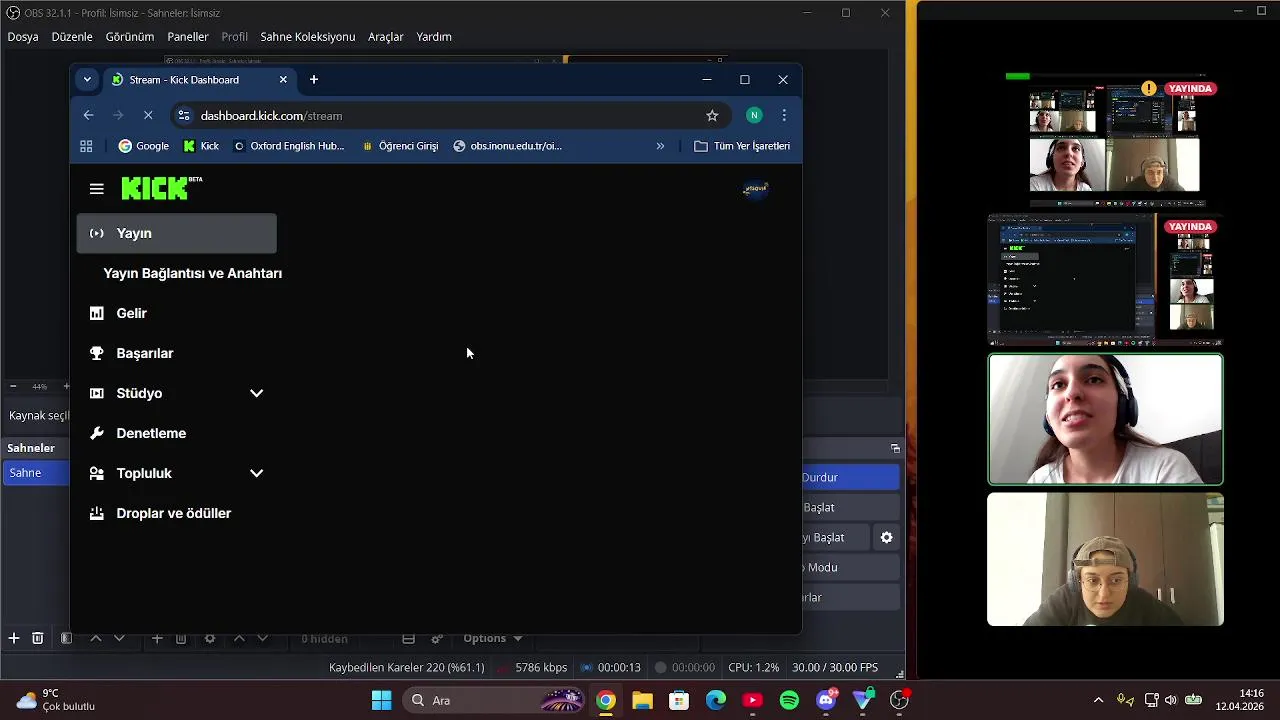Select the Yayın sidebar item
Image resolution: width=1280 pixels, height=720 pixels.
177,233
